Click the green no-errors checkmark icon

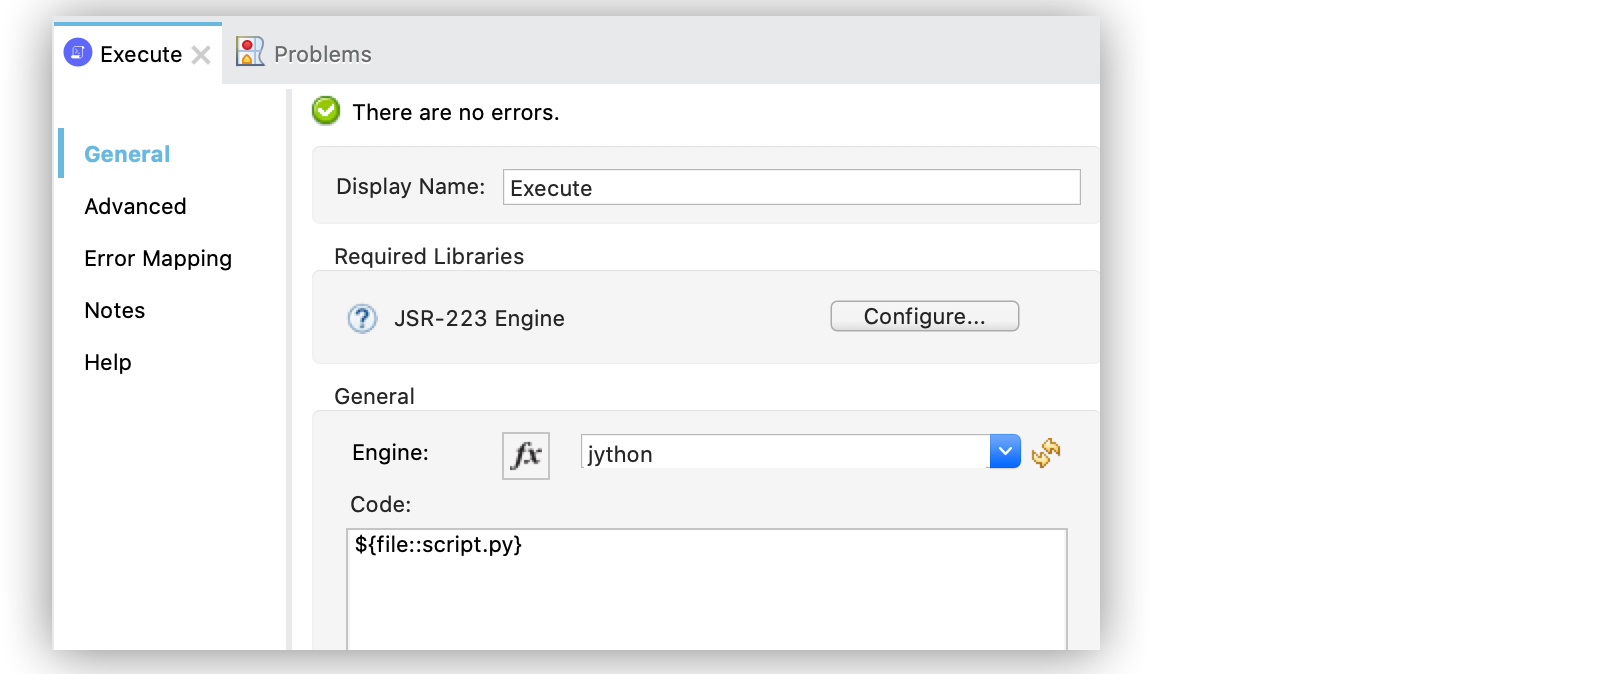point(326,111)
